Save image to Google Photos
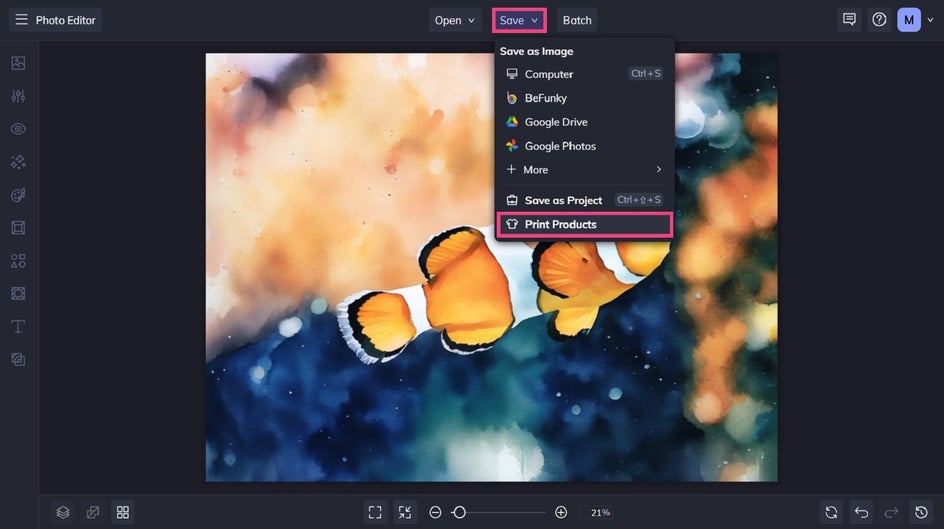 (583, 146)
